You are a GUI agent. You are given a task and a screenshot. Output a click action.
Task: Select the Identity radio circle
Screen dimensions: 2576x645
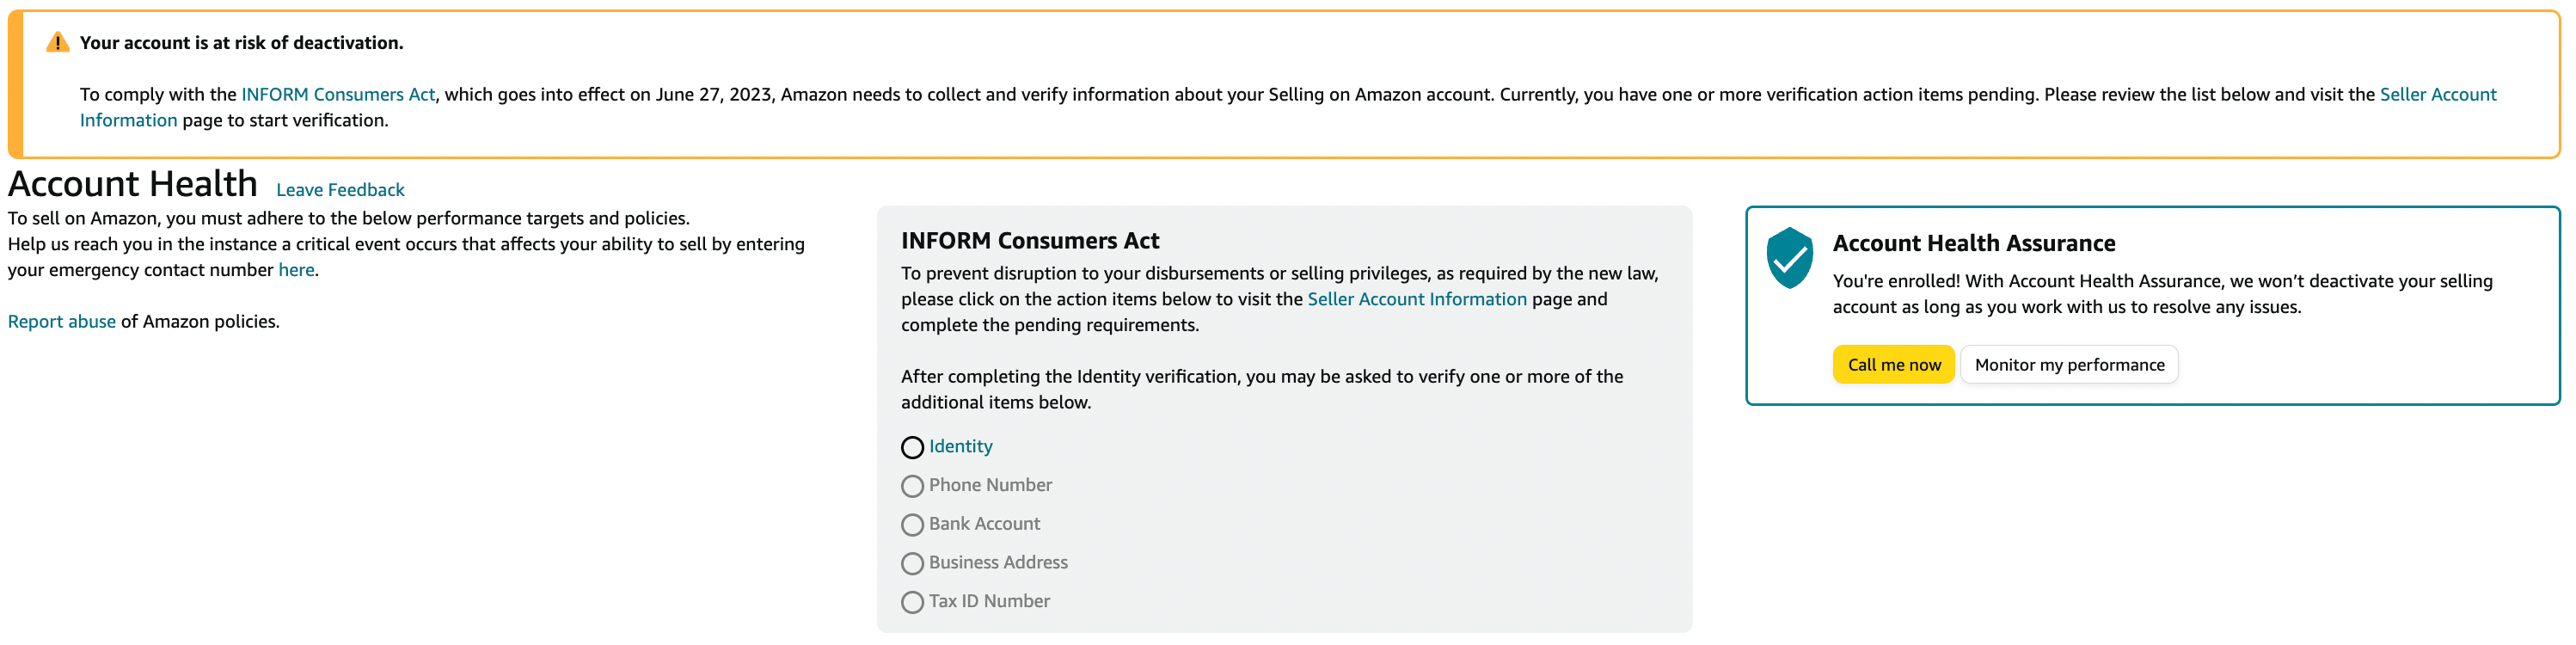tap(912, 447)
